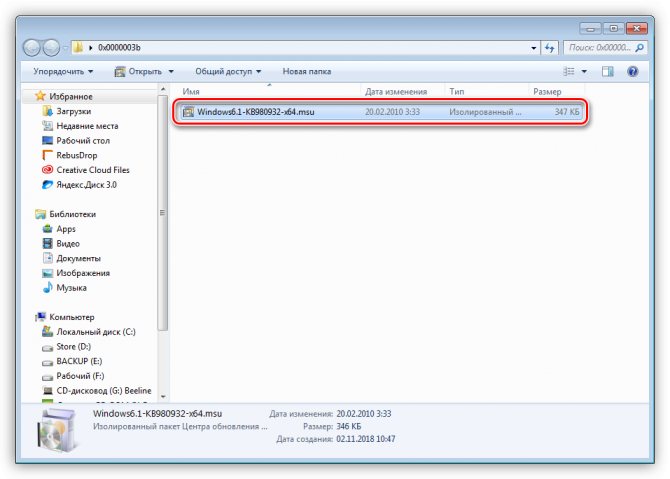
Task: Select Библиотеки in navigation pane
Action: 73,214
